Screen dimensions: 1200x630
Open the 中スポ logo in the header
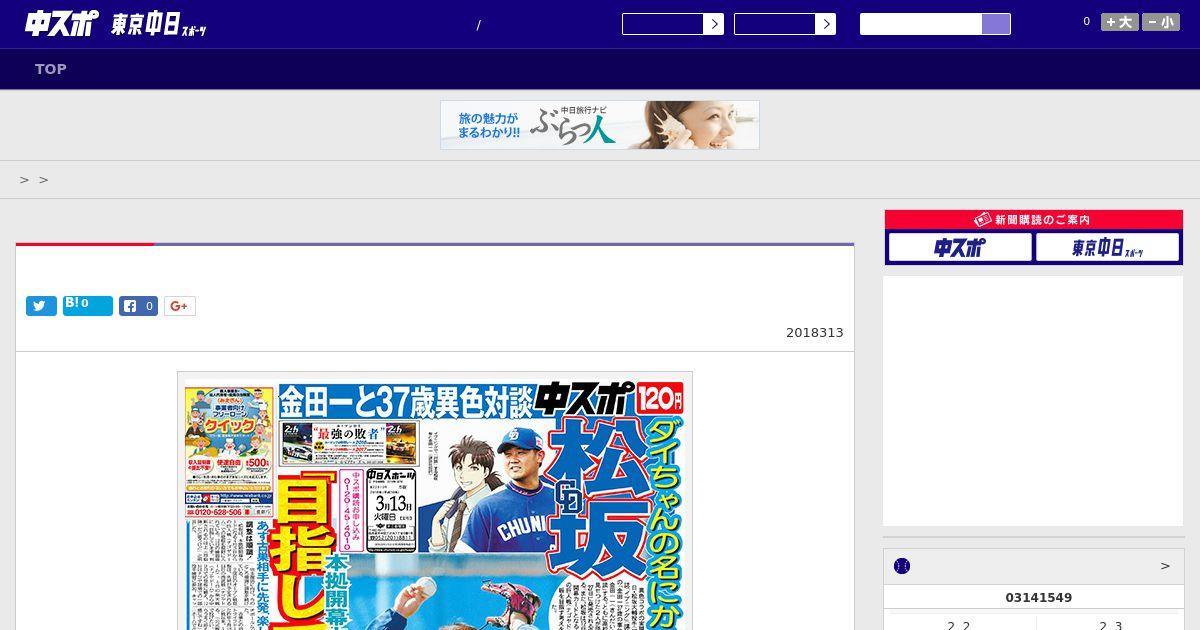61,24
